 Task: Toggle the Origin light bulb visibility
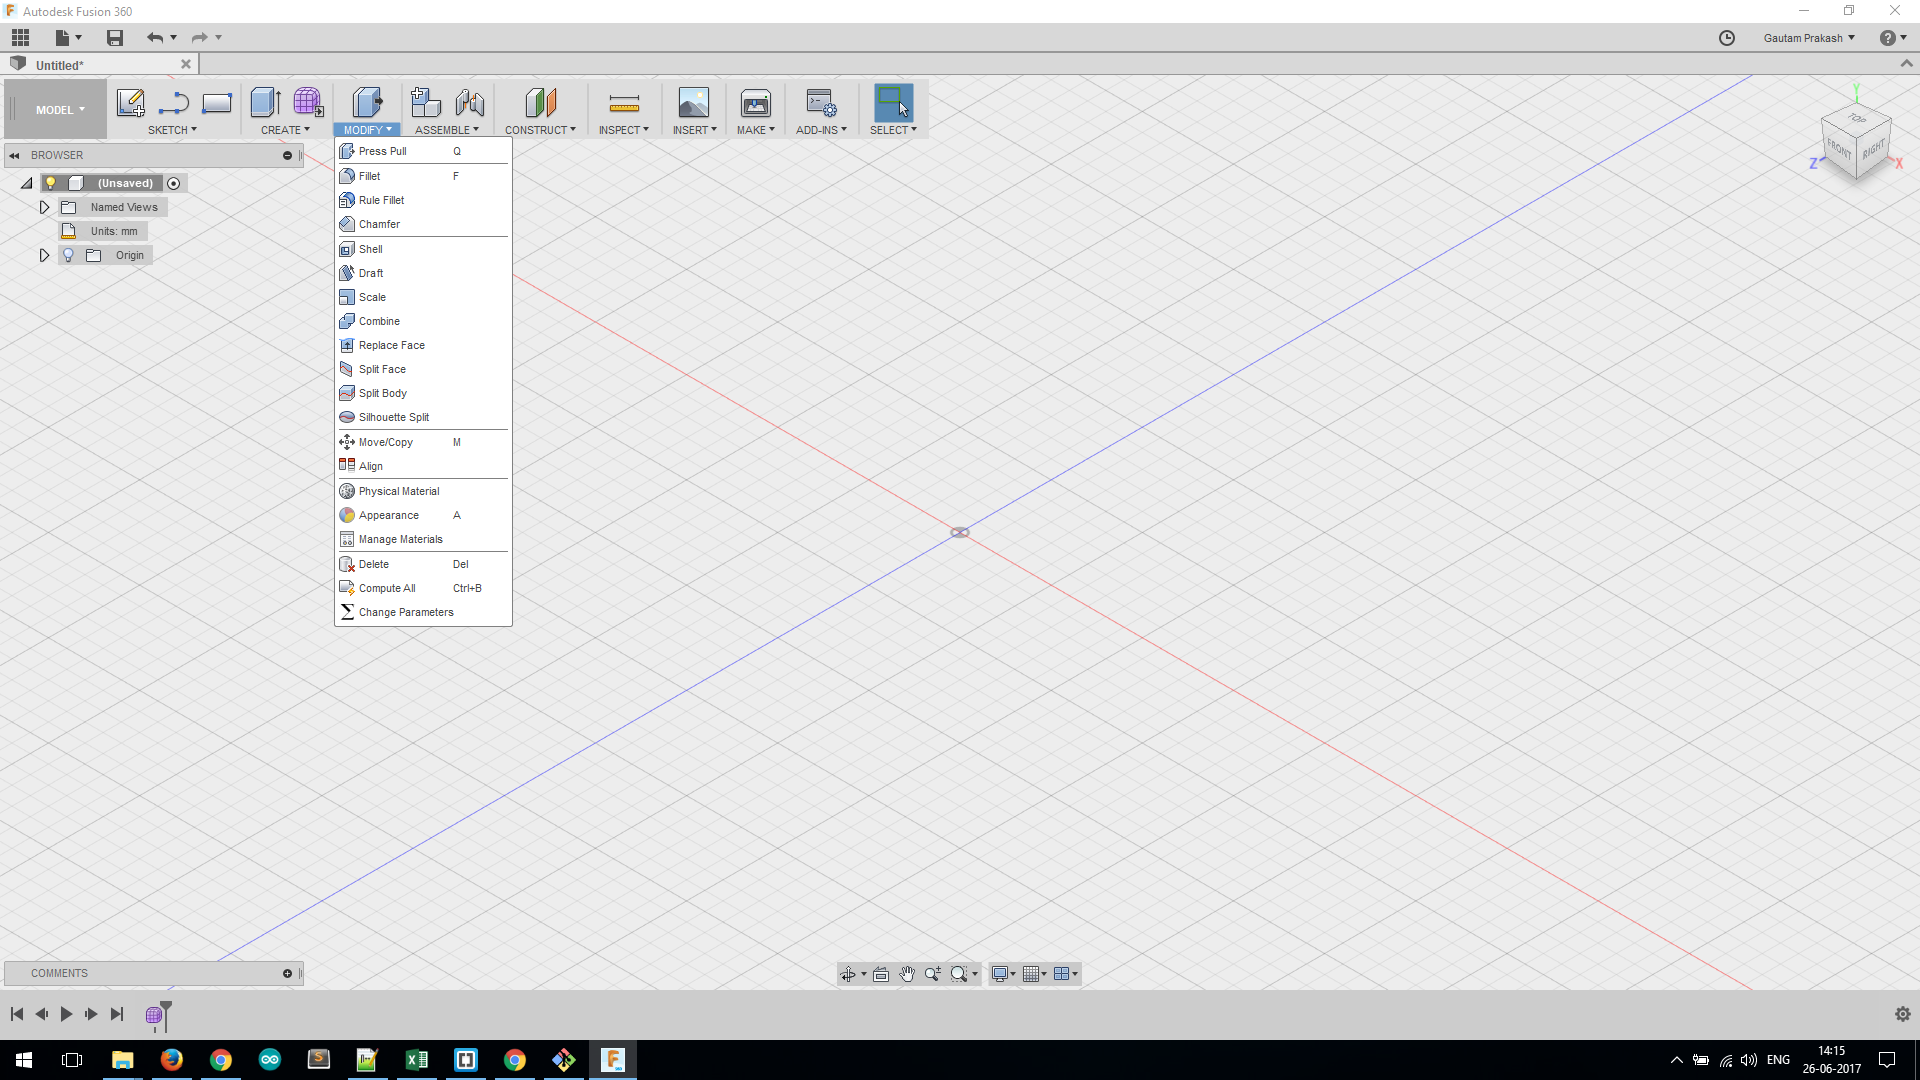pyautogui.click(x=68, y=255)
